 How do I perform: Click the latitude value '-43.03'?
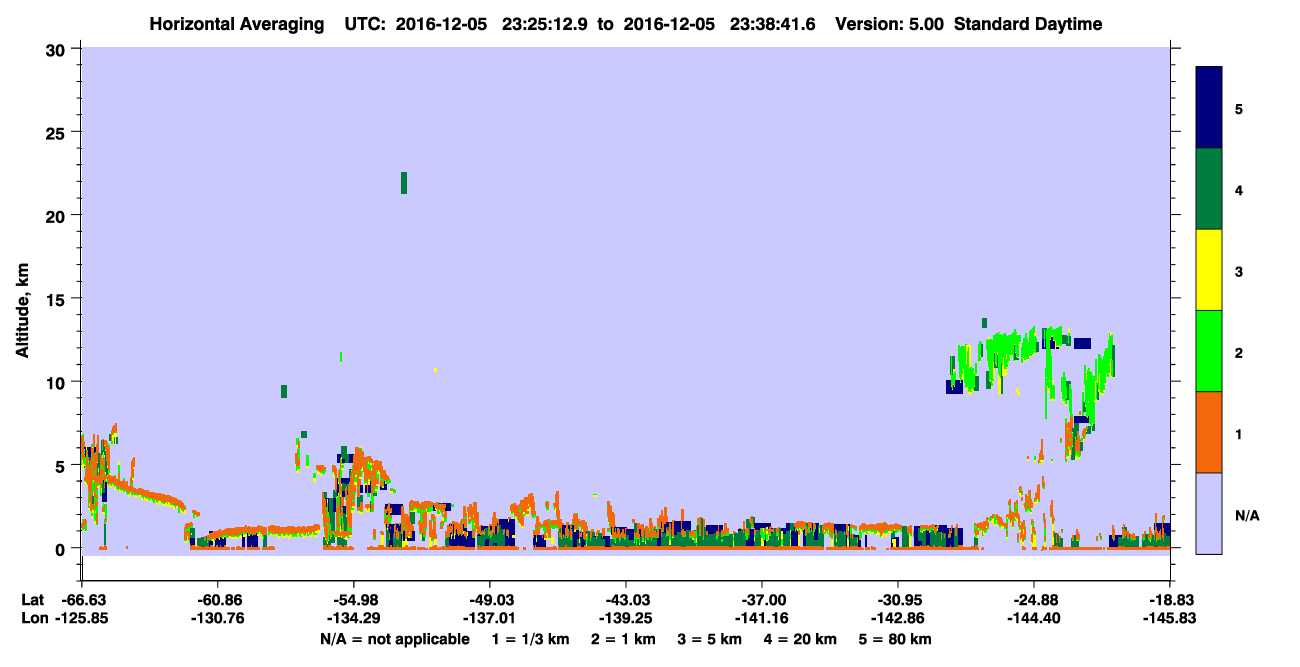625,600
